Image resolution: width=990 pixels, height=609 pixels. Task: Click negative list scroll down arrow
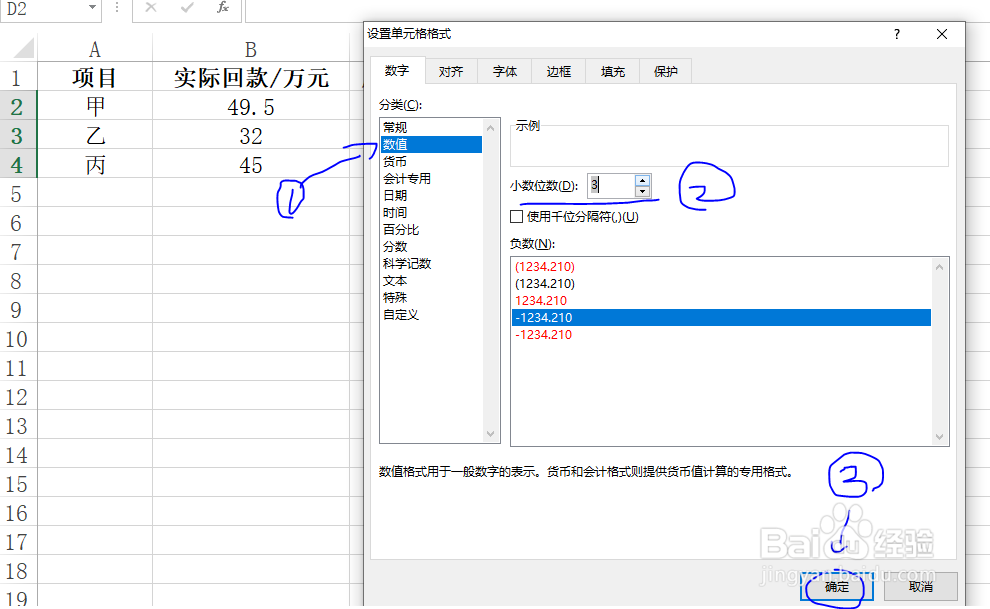pyautogui.click(x=939, y=437)
